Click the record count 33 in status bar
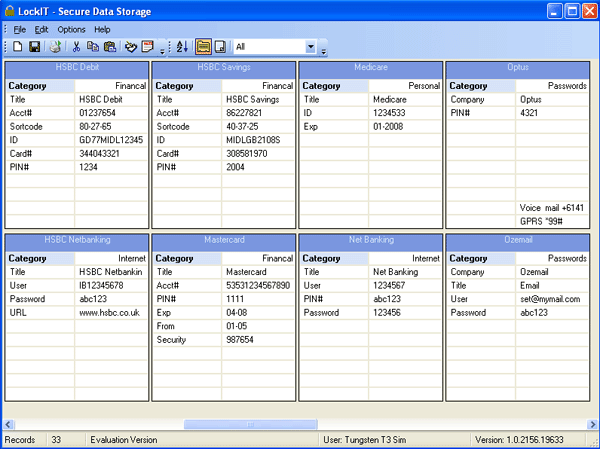Viewport: 600px width, 449px height. pos(56,440)
